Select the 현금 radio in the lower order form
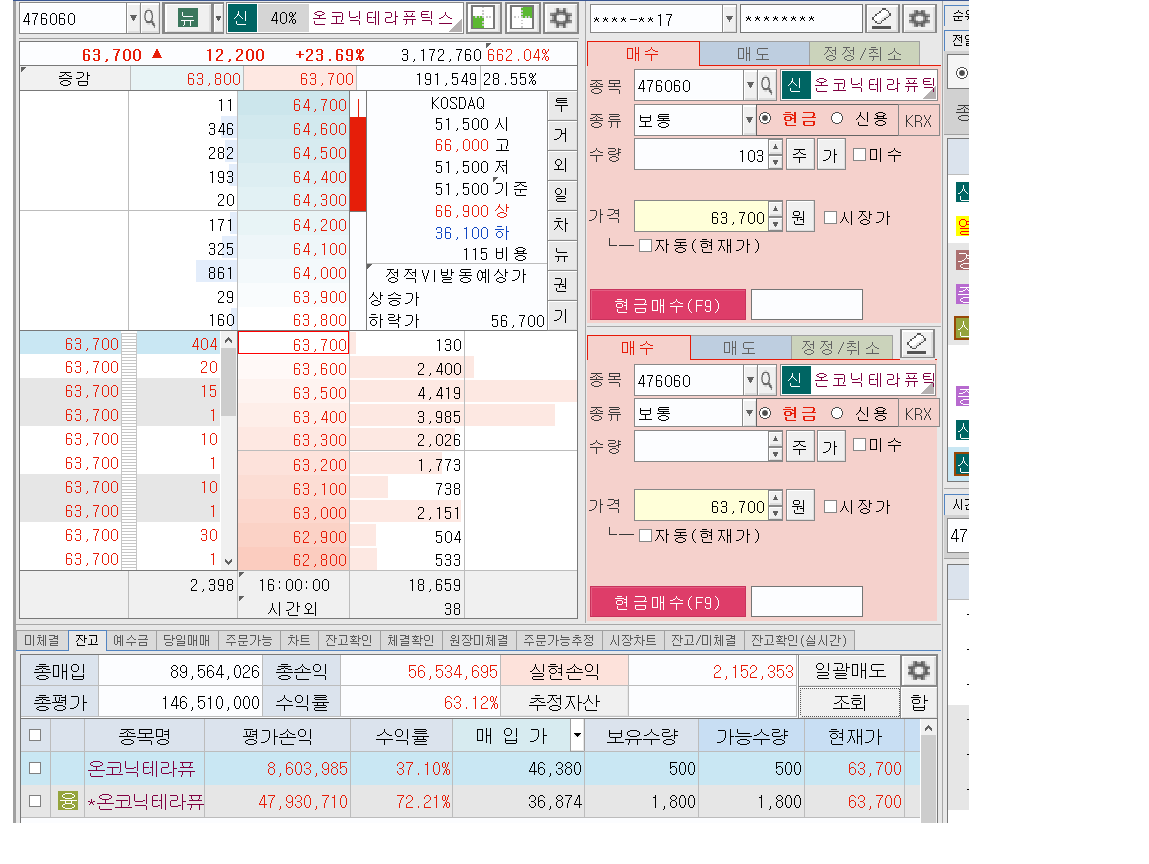This screenshot has width=1149, height=864. tap(766, 413)
